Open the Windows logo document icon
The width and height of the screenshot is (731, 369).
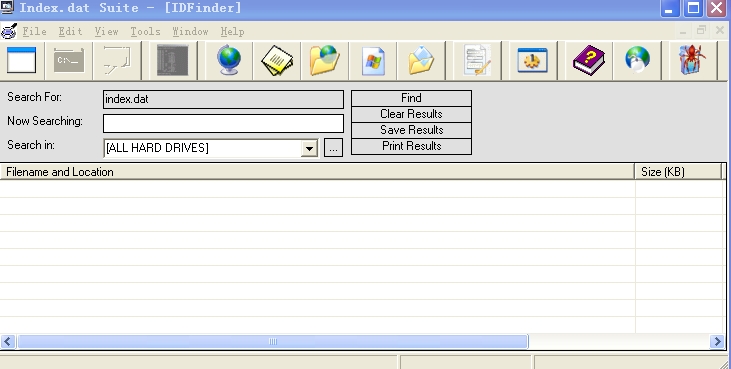tap(373, 61)
